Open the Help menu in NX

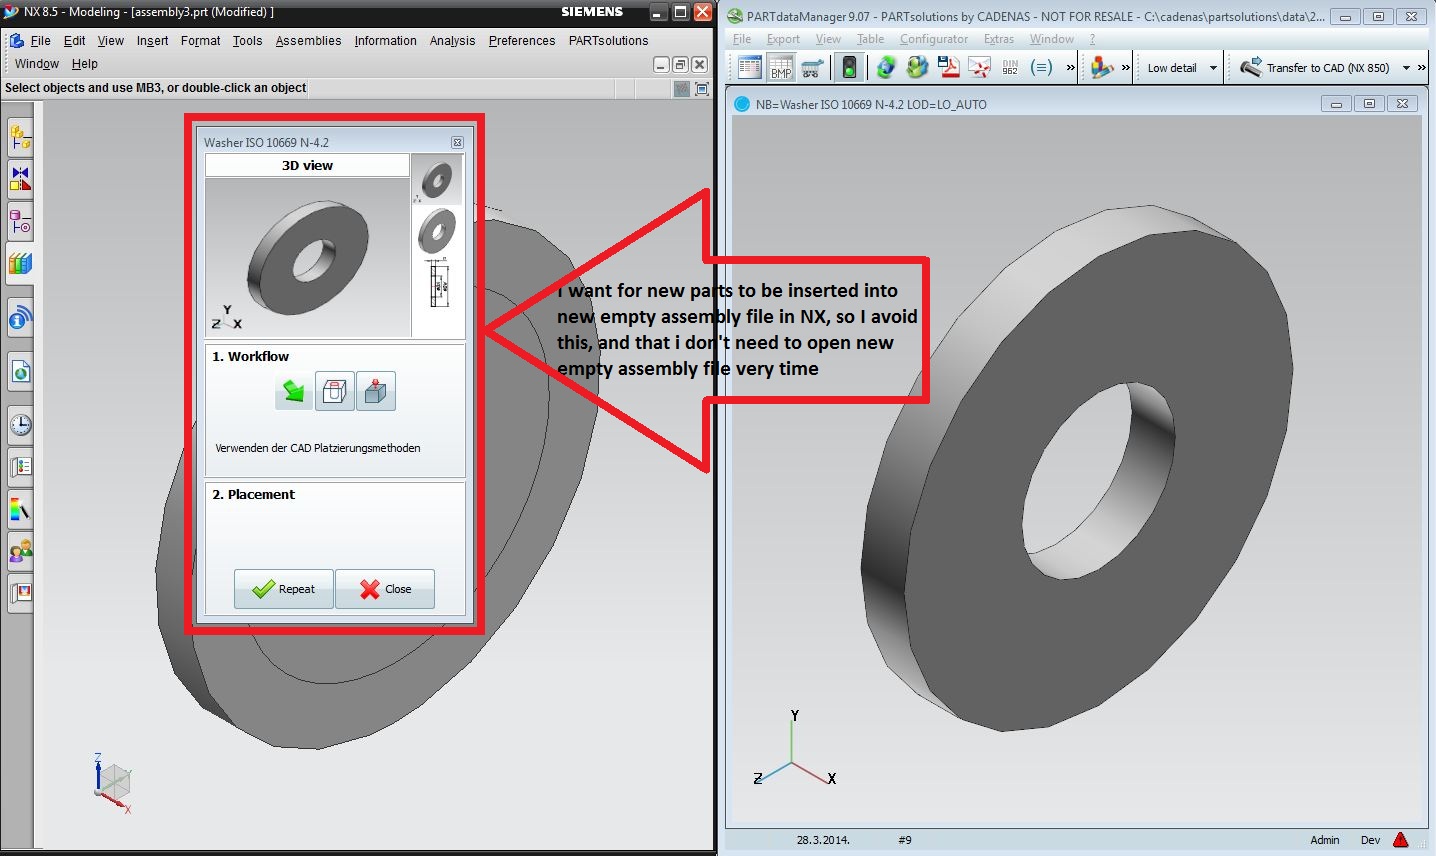coord(85,64)
